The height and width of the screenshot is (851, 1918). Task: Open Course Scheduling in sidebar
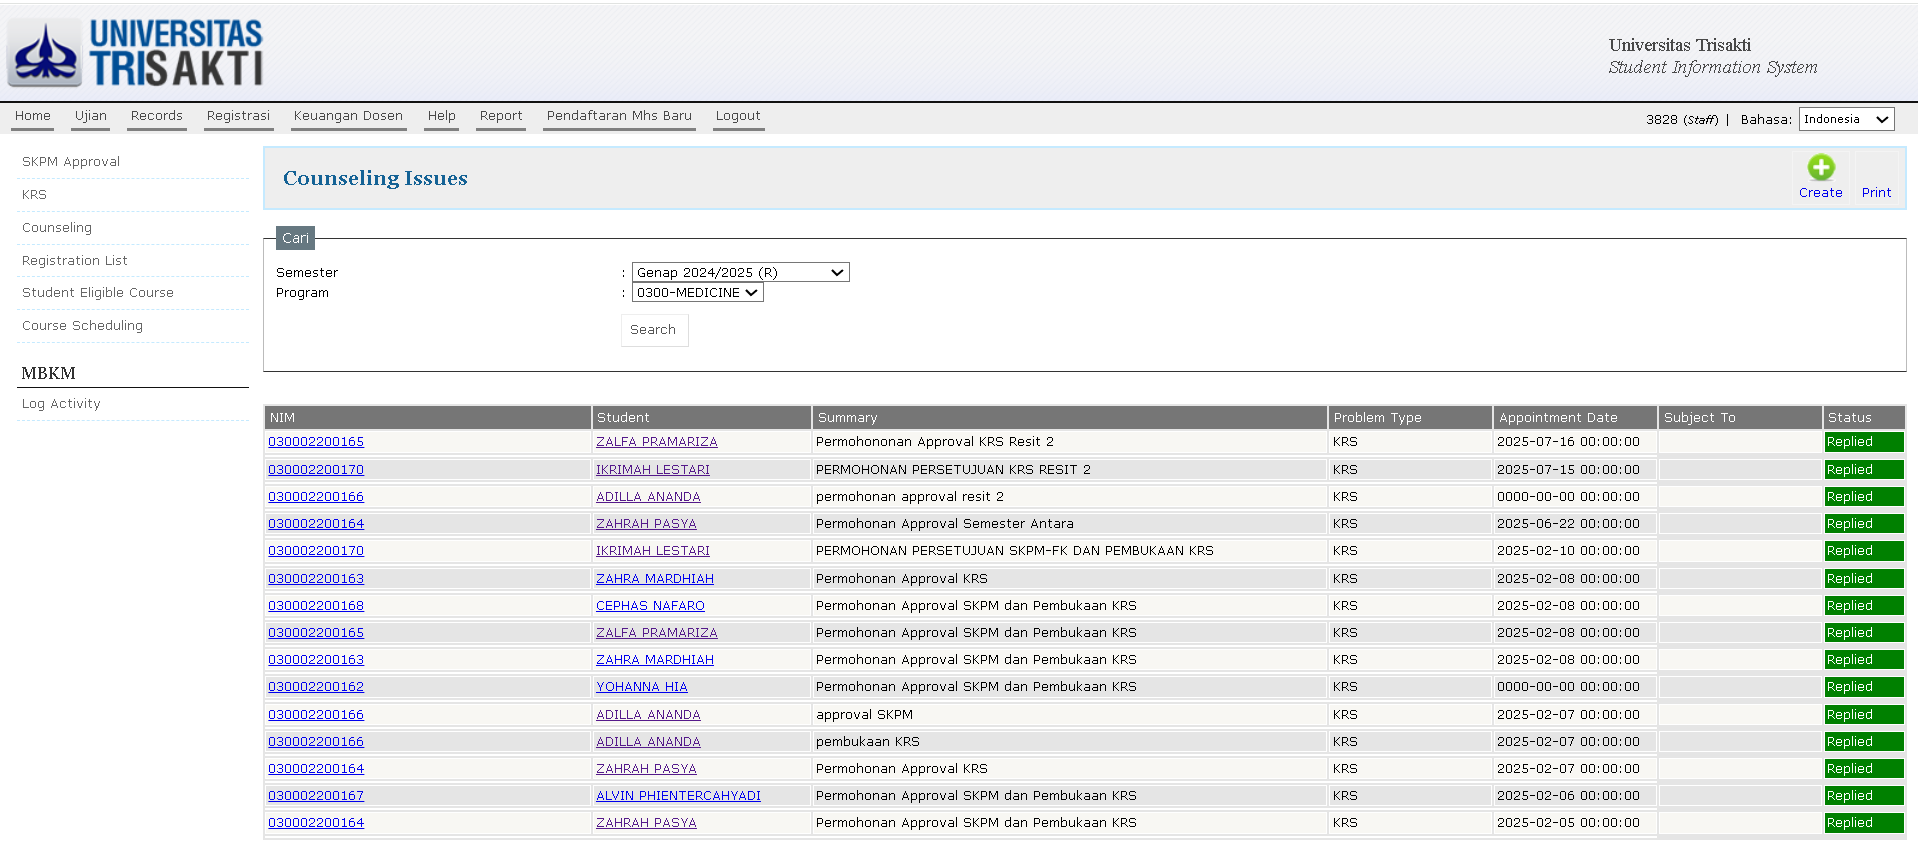coord(82,326)
